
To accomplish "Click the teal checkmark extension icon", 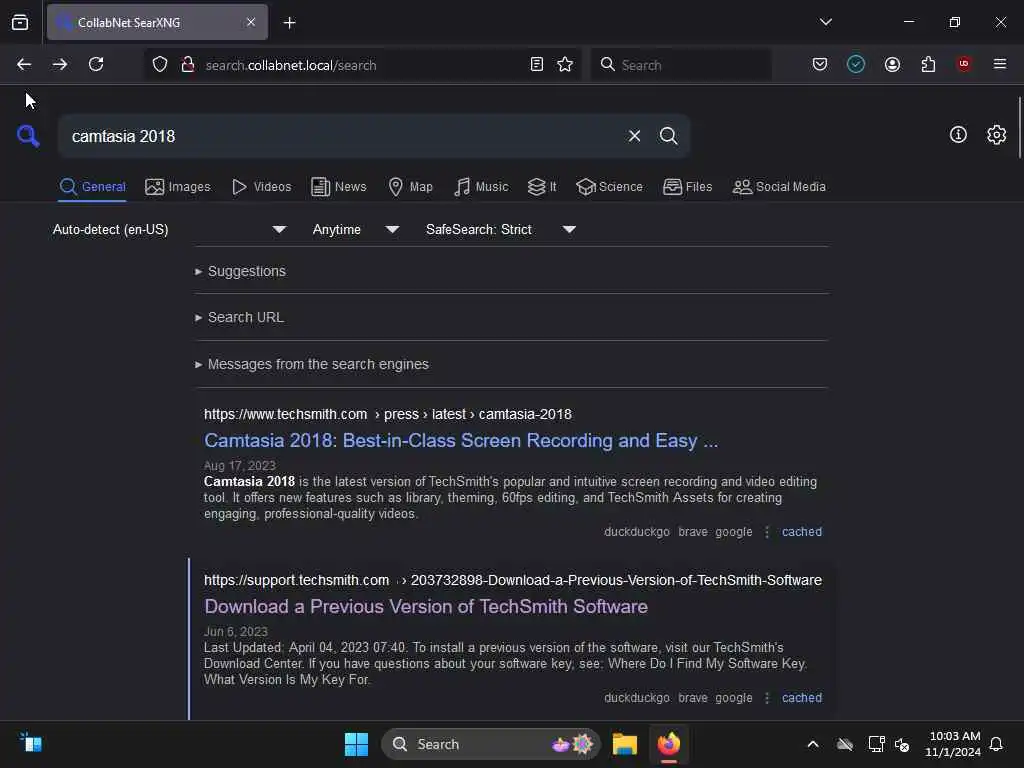I will 856,65.
